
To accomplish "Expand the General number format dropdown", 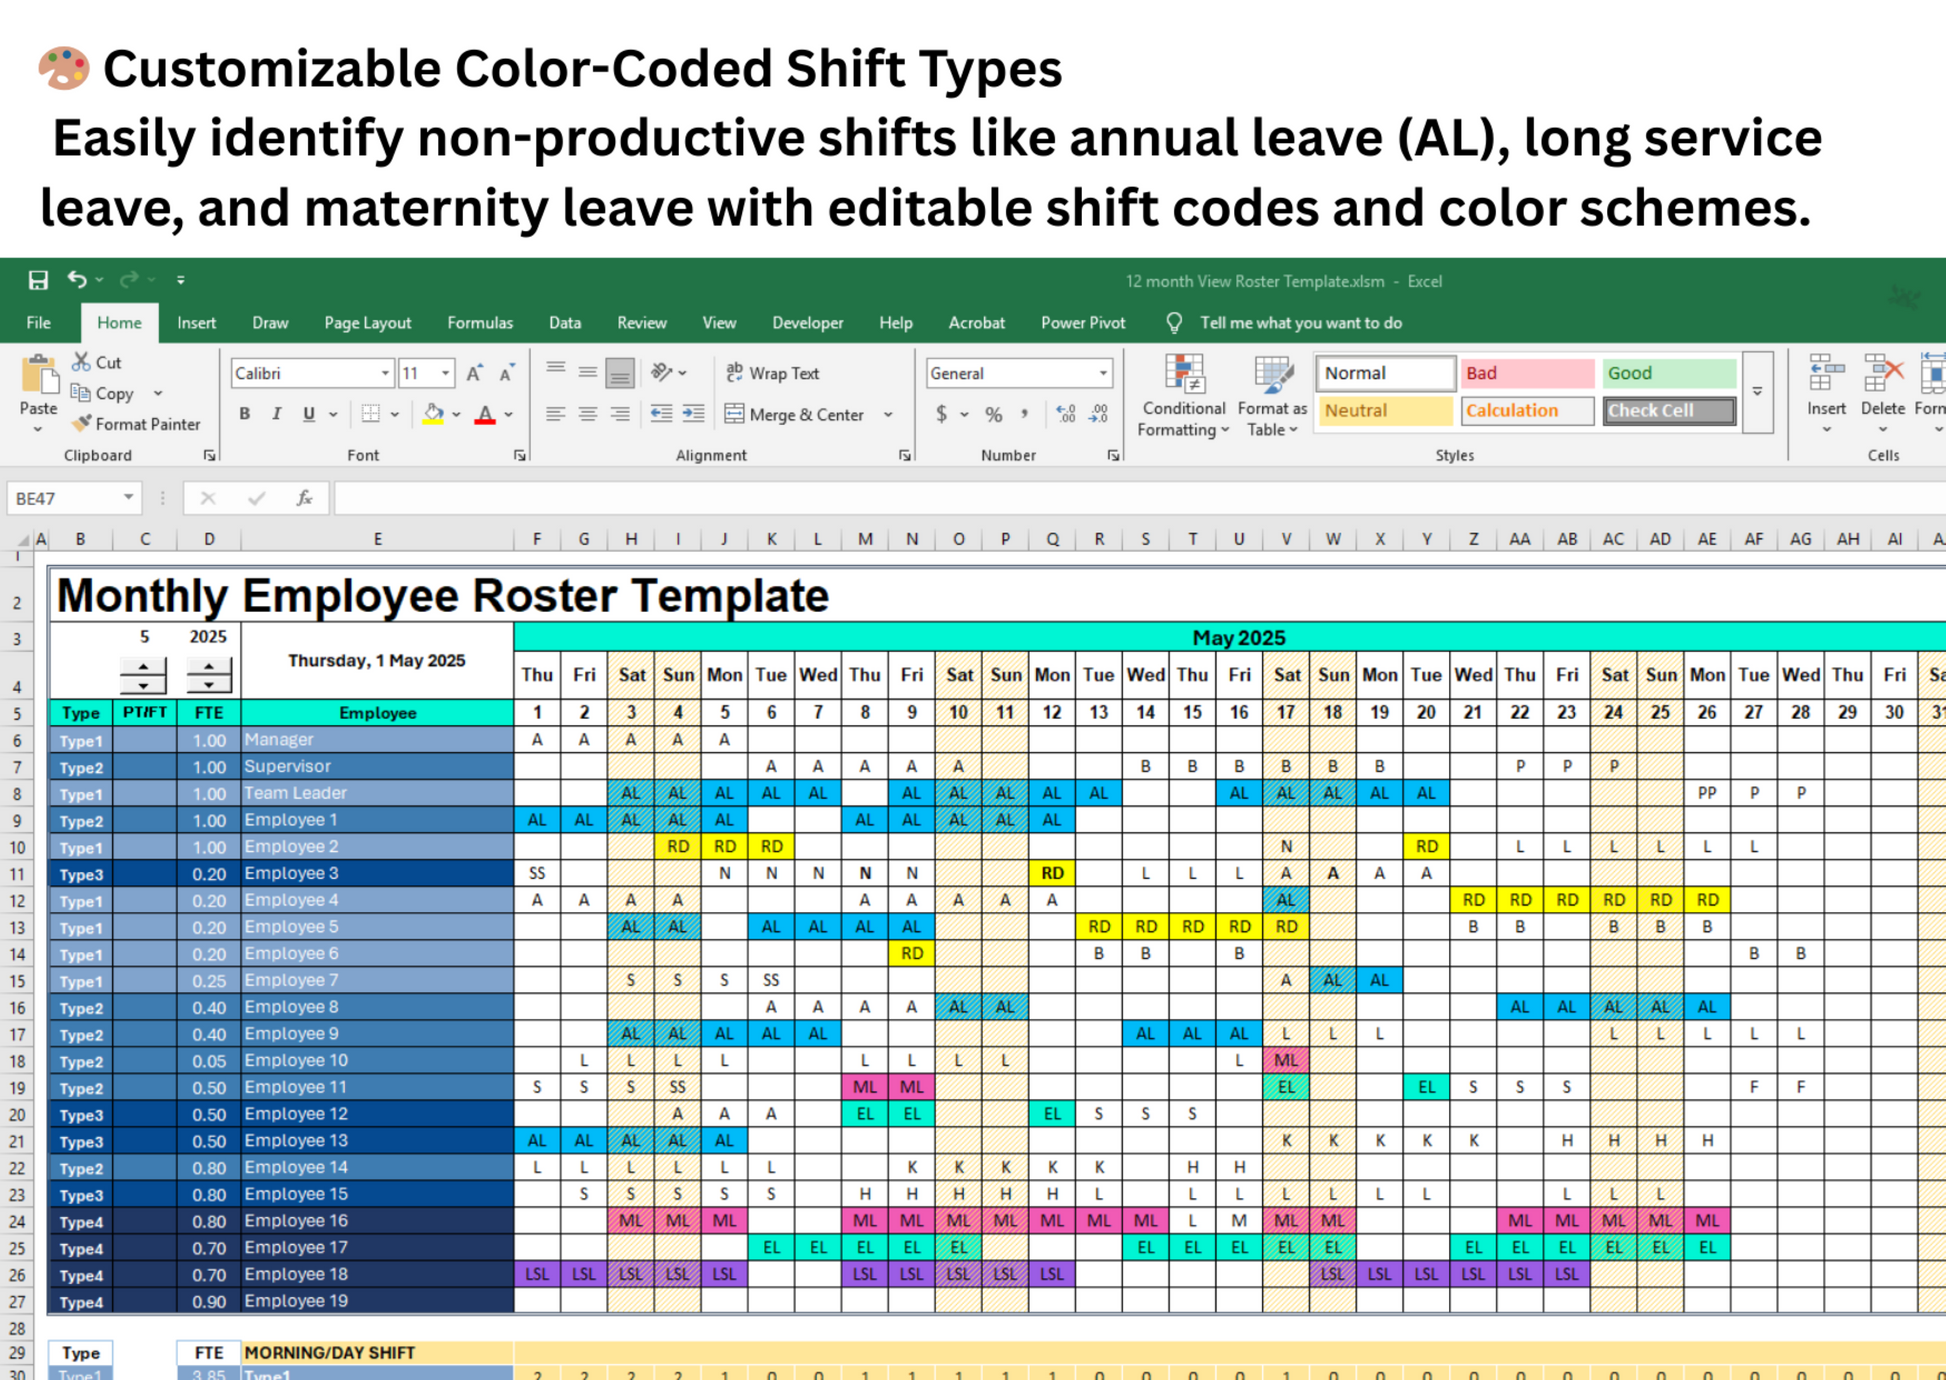I will [1103, 373].
